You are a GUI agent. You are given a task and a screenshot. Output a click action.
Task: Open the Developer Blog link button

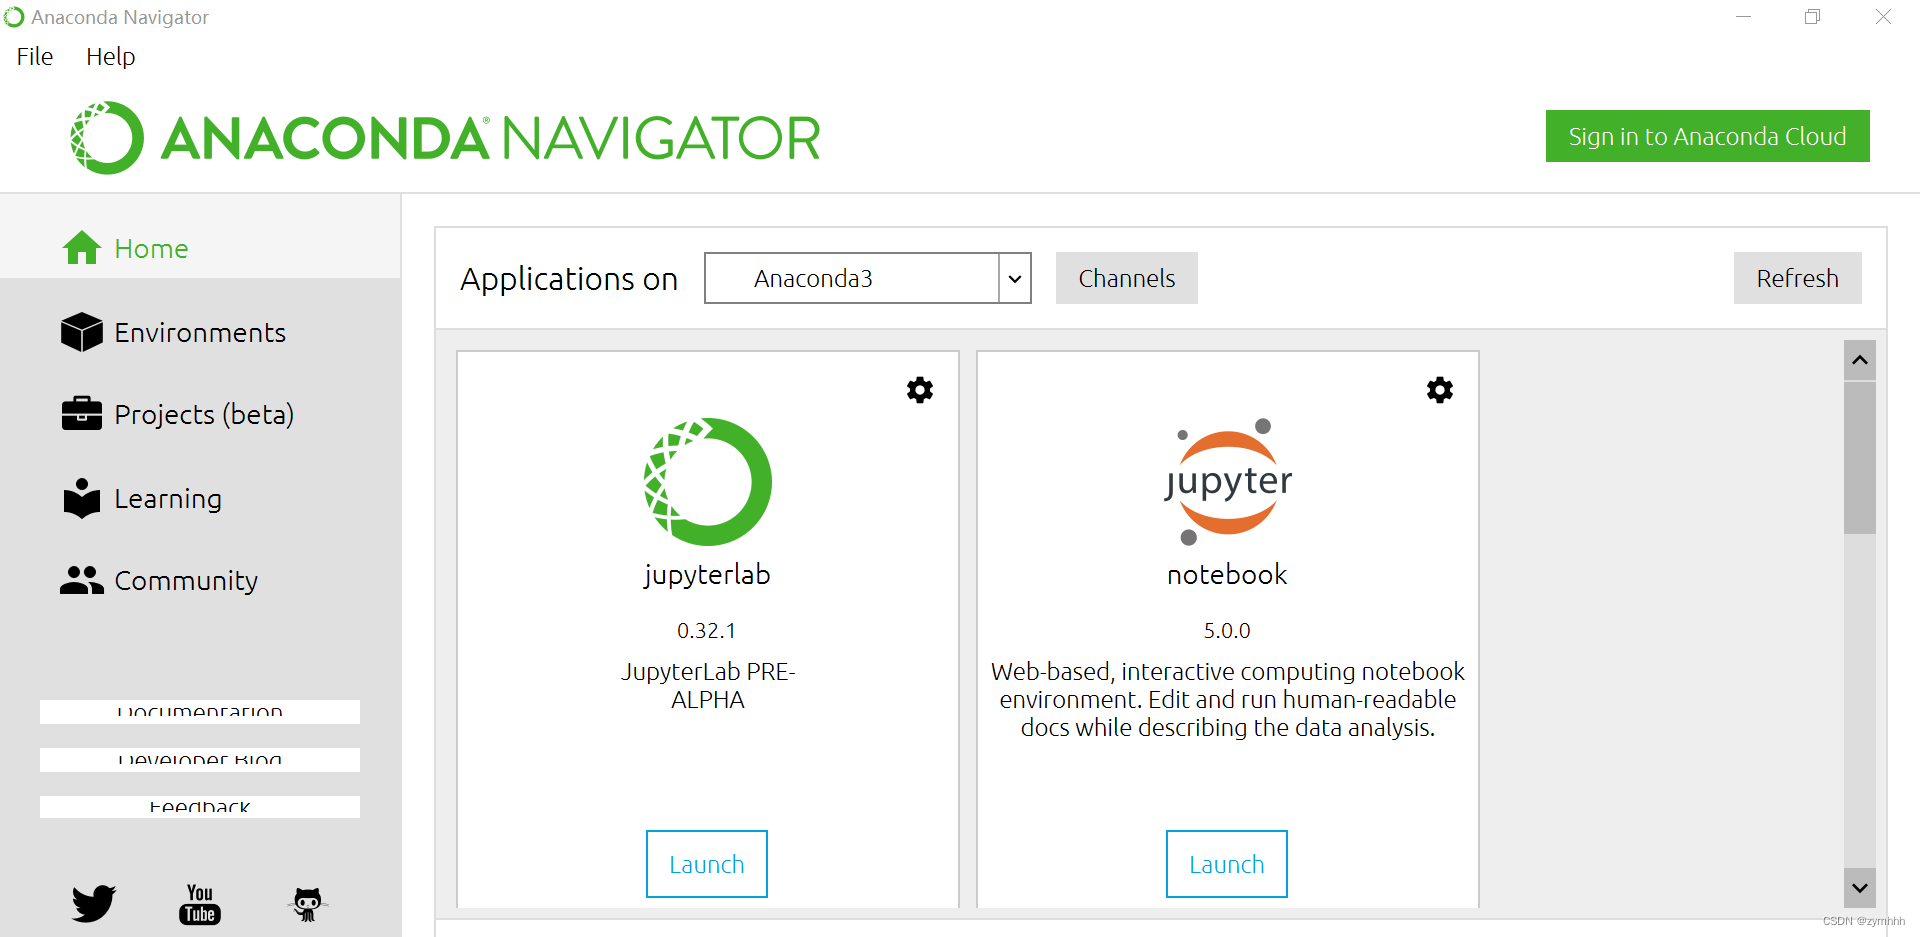pos(200,760)
